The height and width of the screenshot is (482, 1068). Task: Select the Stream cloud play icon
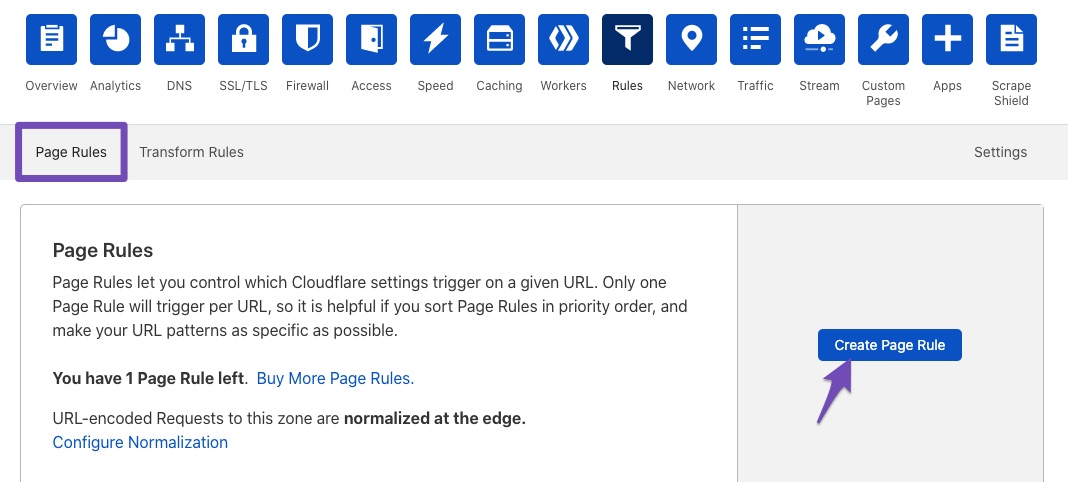pos(819,39)
